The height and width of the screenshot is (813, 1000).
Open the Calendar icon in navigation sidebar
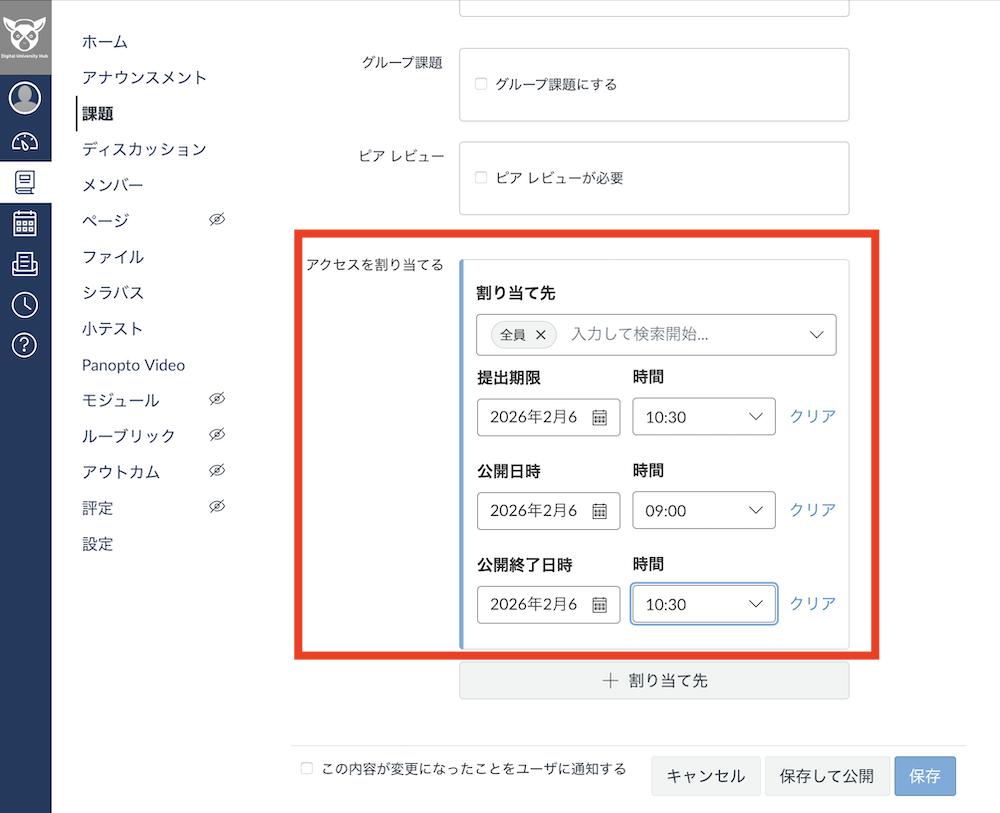click(x=25, y=222)
